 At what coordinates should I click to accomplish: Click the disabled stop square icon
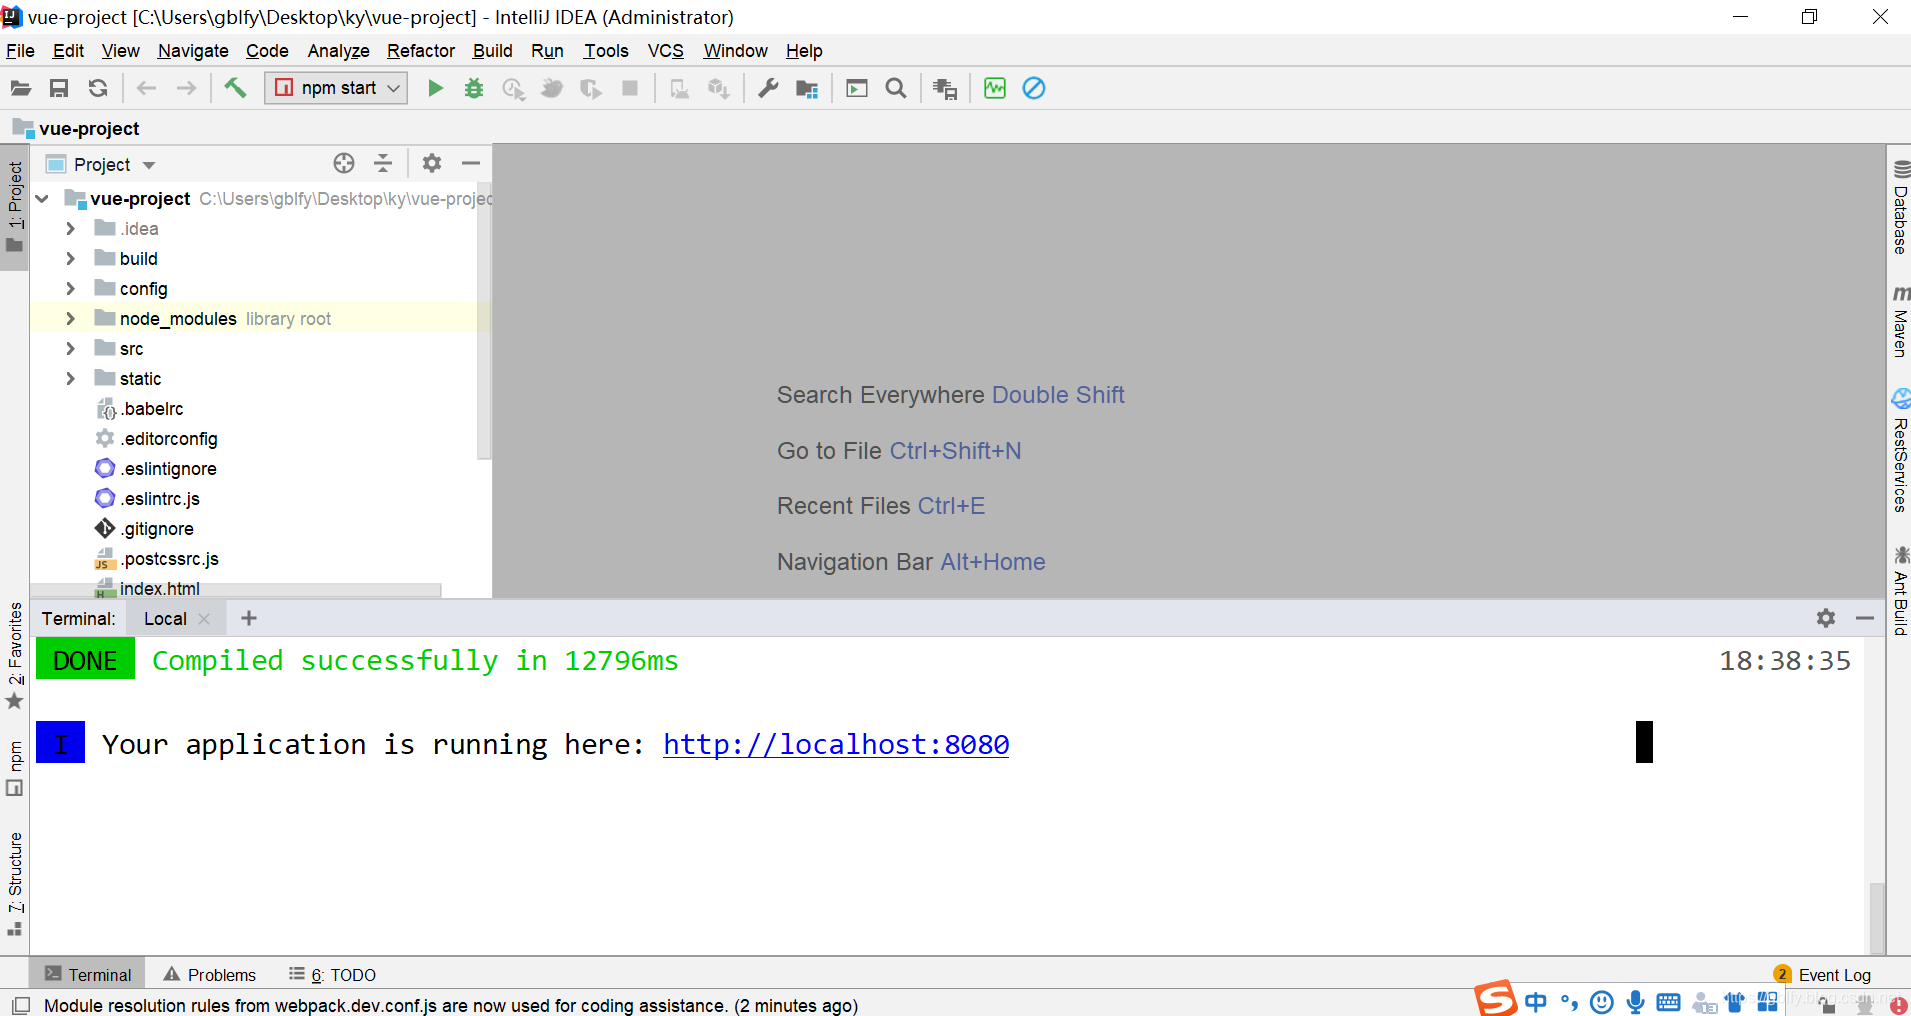tap(630, 89)
